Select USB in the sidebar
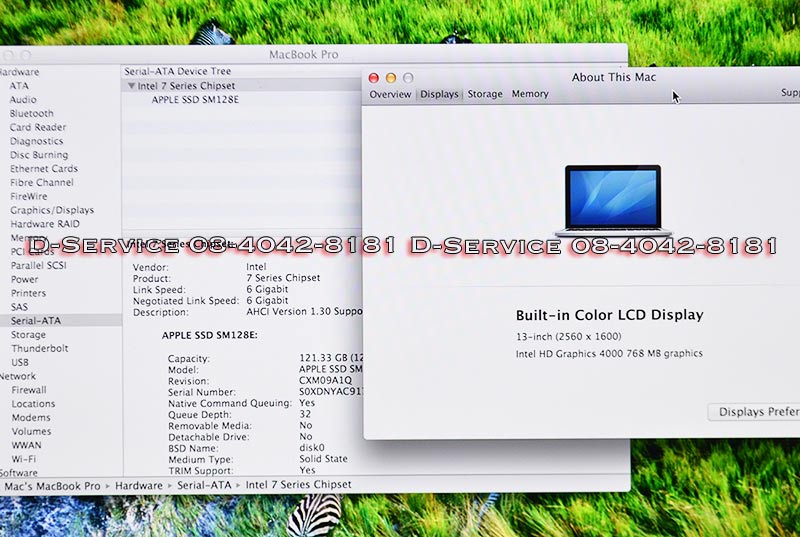The width and height of the screenshot is (800, 537). click(x=20, y=362)
